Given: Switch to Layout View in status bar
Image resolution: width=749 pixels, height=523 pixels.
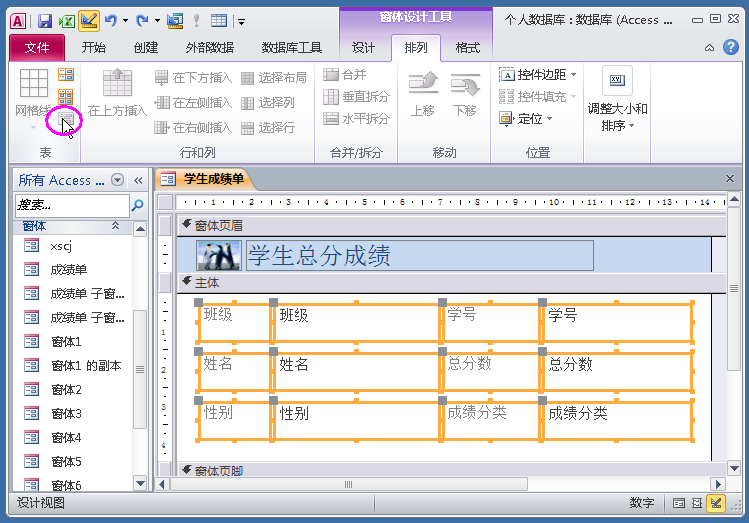Looking at the screenshot, I should [x=697, y=503].
